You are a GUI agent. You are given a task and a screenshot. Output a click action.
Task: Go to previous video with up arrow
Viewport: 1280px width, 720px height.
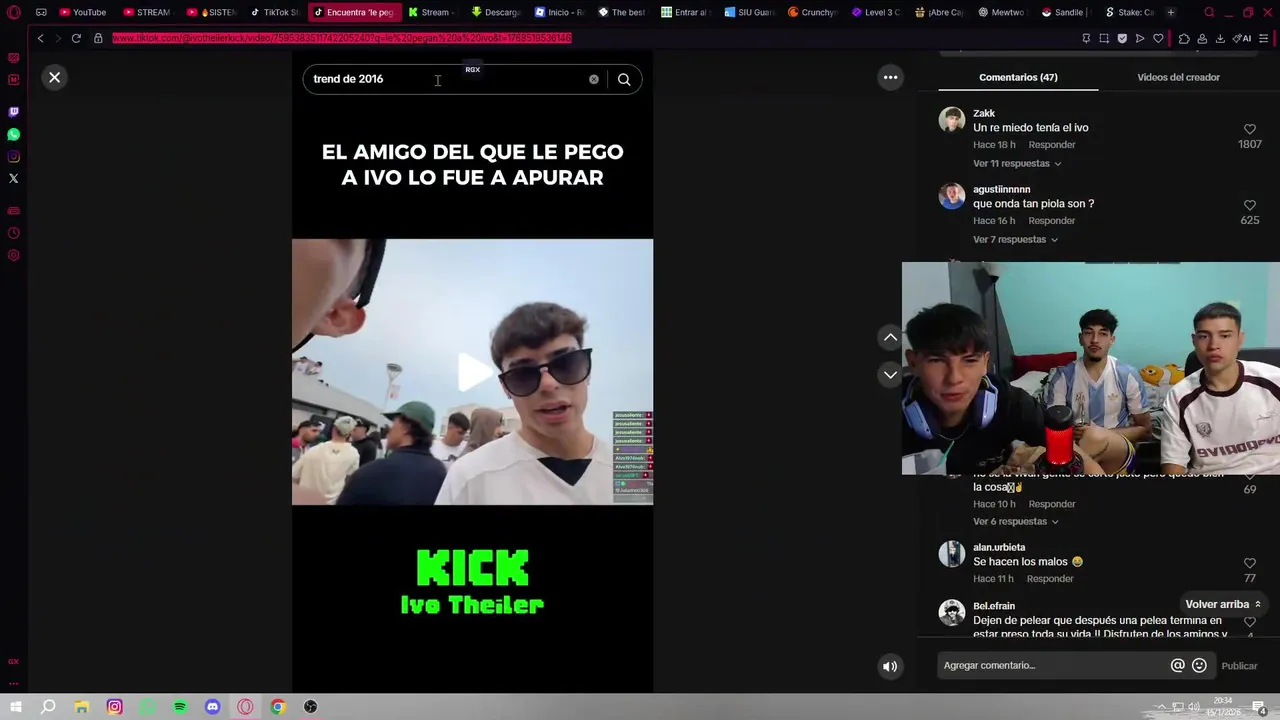point(890,337)
